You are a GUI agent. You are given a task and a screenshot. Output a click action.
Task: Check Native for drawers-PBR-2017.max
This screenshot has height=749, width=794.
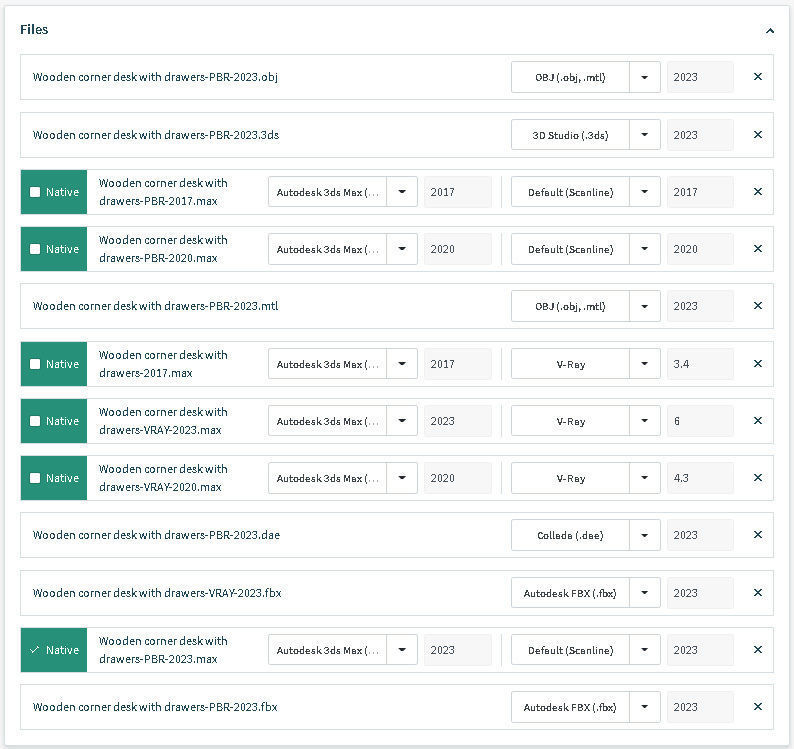35,192
